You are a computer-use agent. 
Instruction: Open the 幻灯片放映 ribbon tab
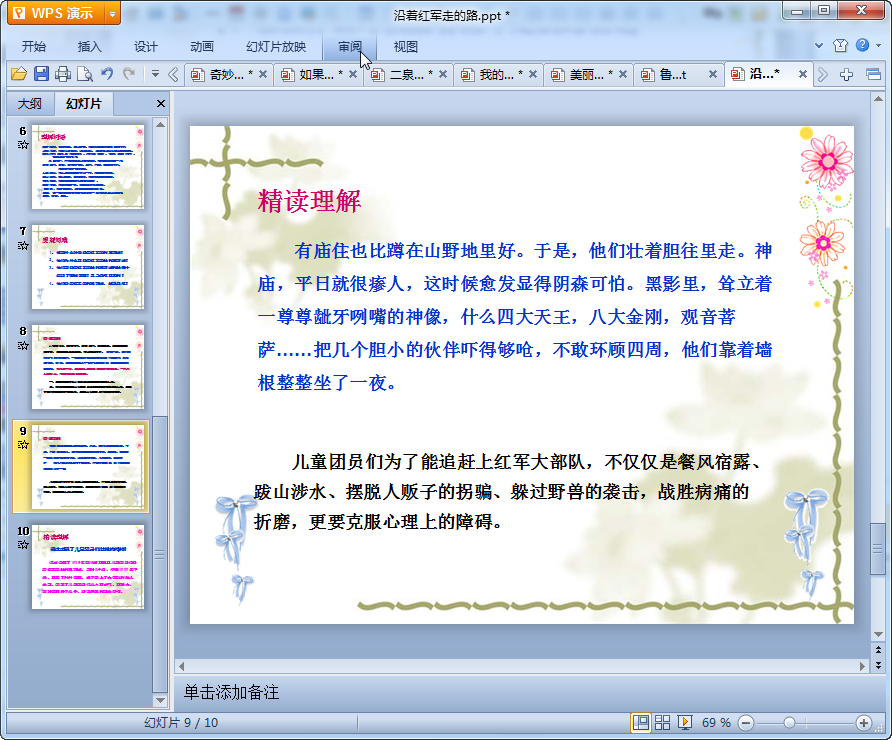(x=276, y=47)
